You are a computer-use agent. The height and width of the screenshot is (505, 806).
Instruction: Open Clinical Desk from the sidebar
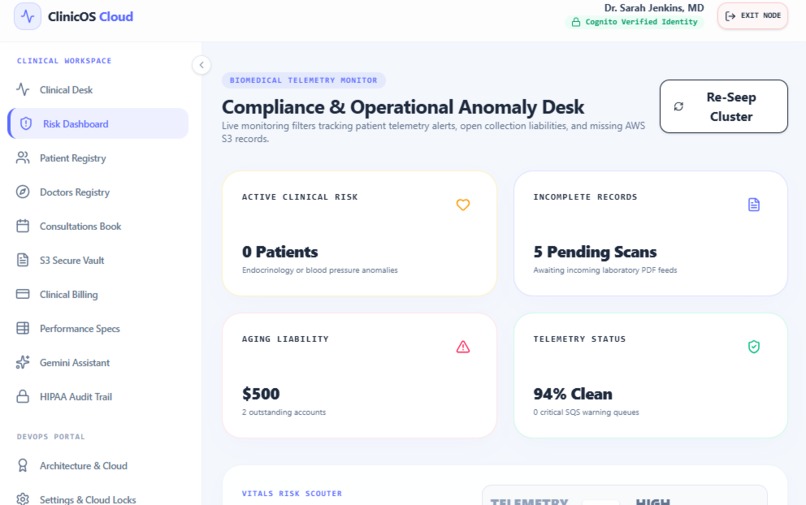pyautogui.click(x=98, y=89)
